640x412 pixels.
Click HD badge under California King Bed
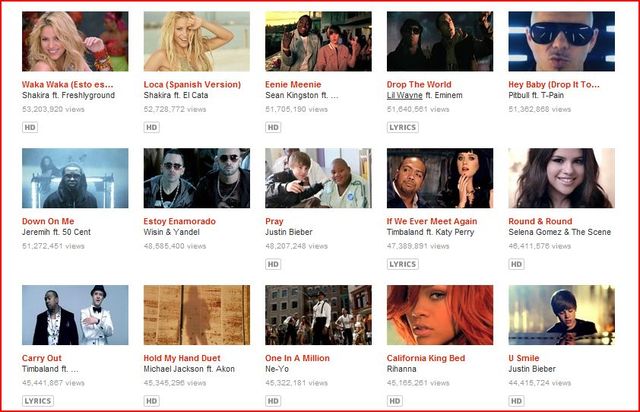pyautogui.click(x=395, y=401)
